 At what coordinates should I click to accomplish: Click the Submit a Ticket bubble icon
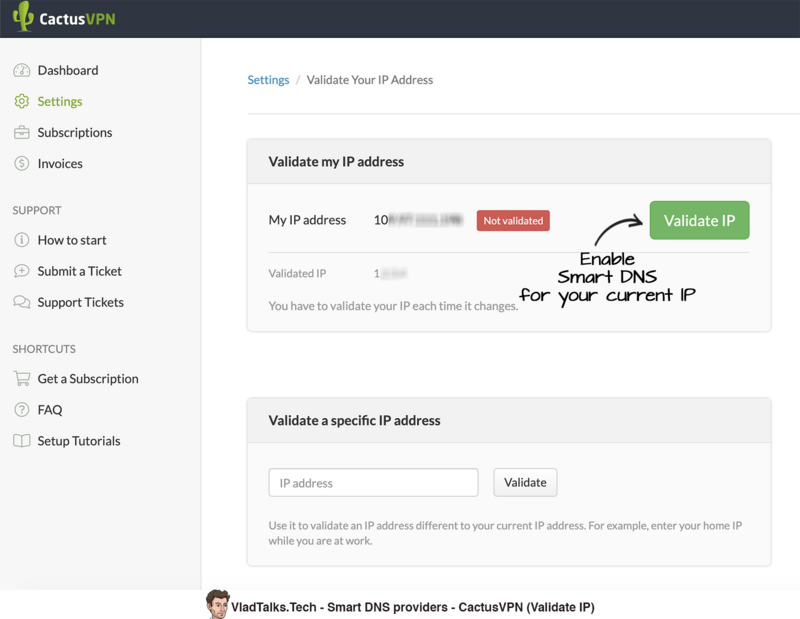(21, 271)
